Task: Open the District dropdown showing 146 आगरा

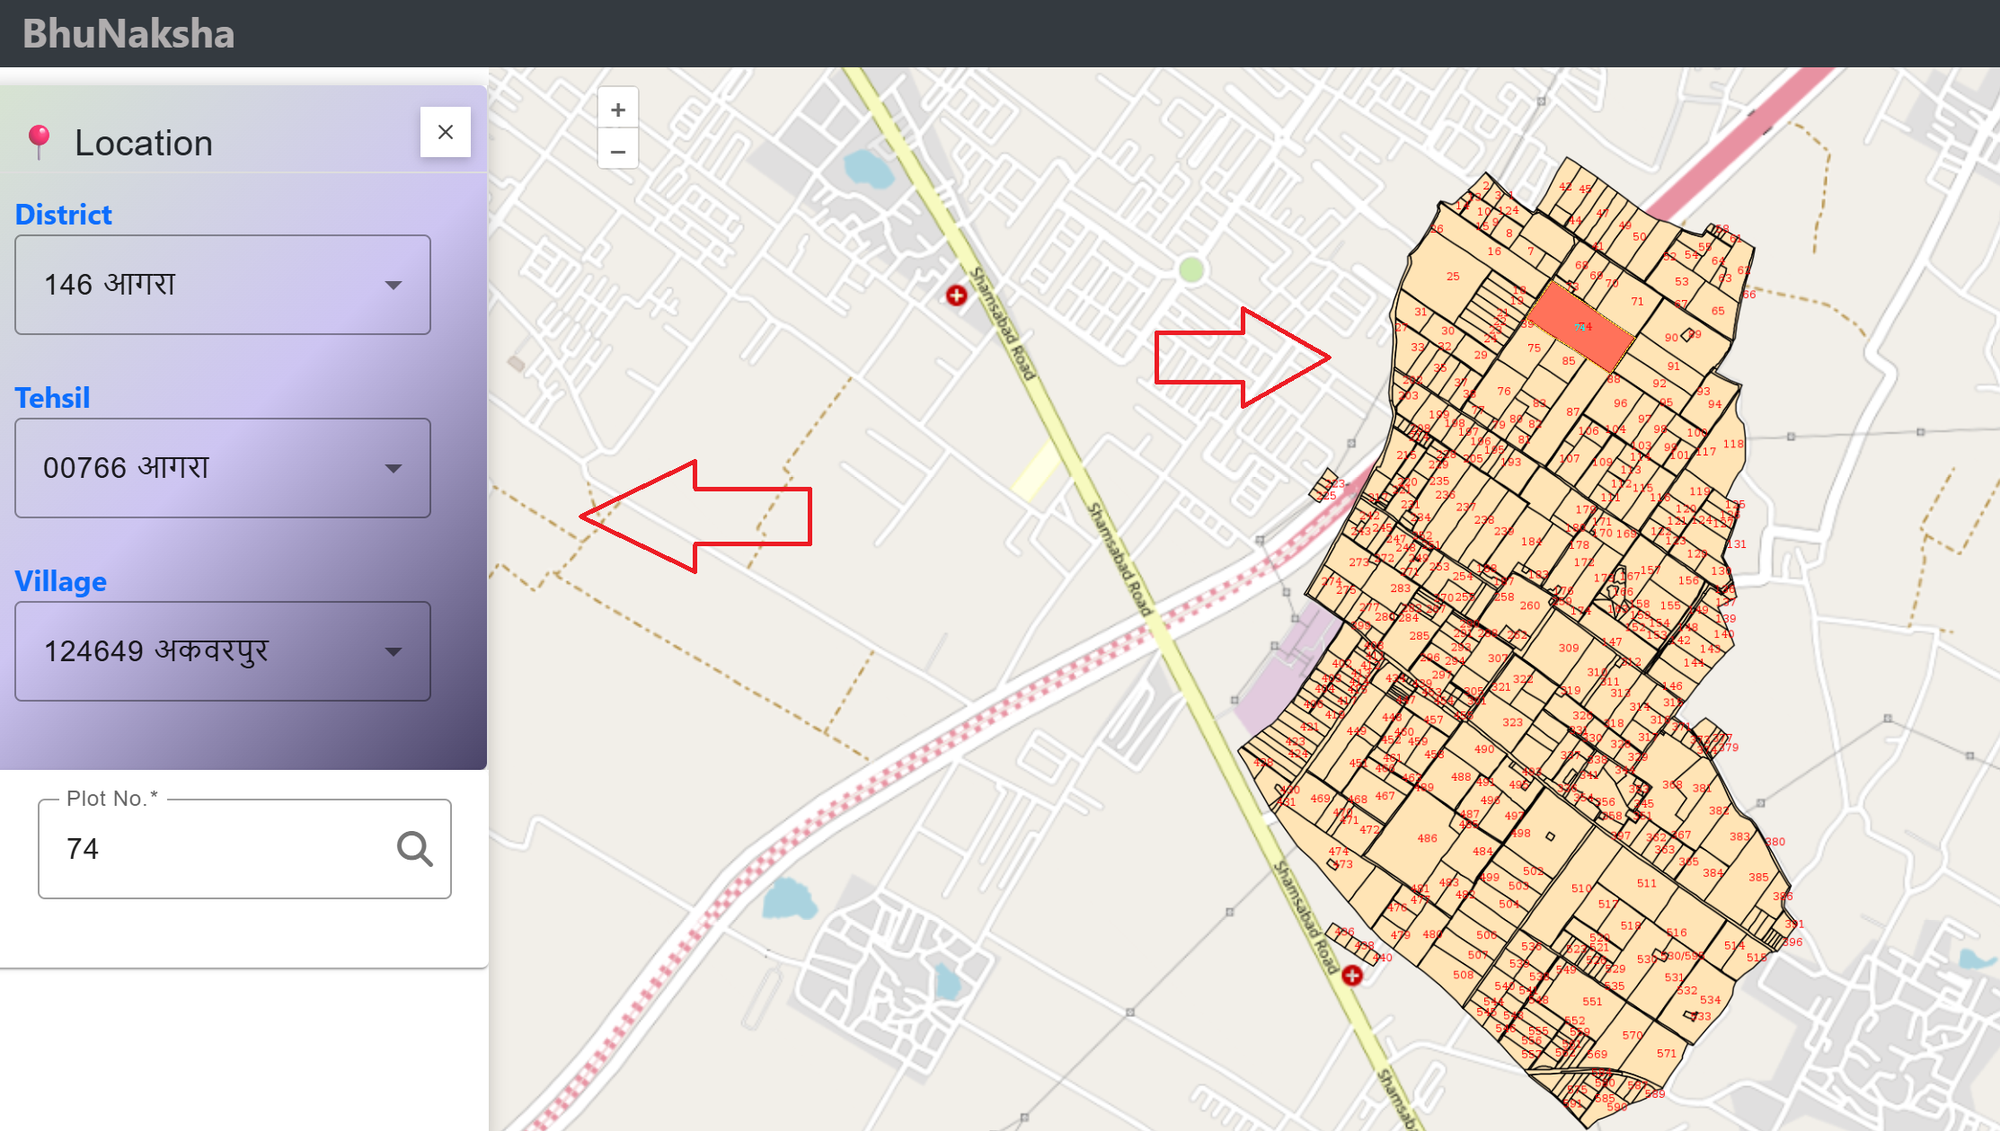Action: (222, 285)
